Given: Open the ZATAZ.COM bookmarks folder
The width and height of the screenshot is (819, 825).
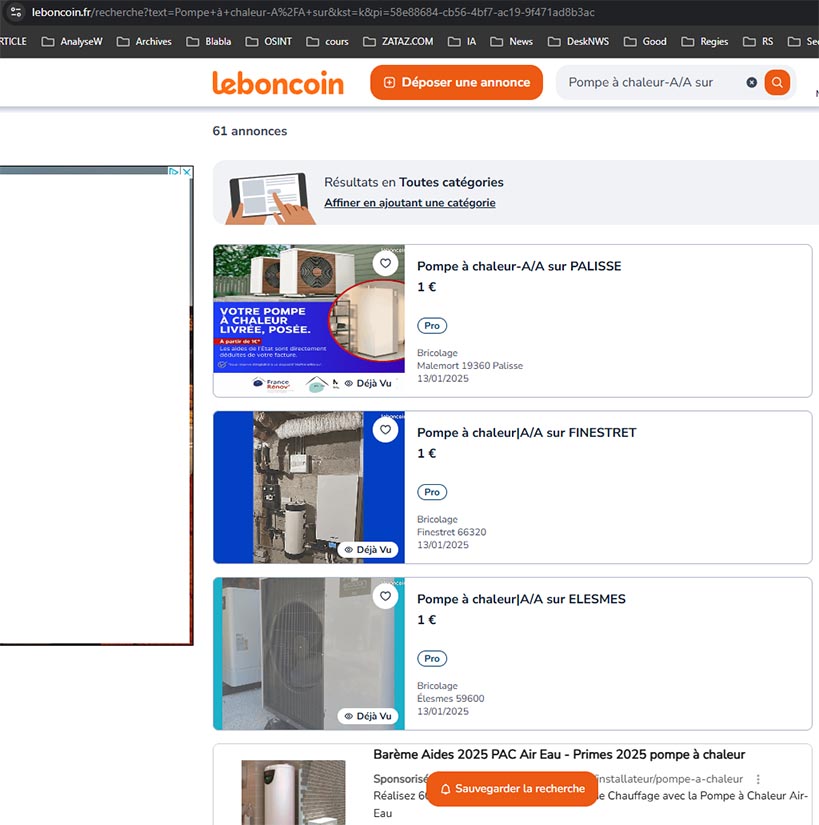Looking at the screenshot, I should pos(398,42).
